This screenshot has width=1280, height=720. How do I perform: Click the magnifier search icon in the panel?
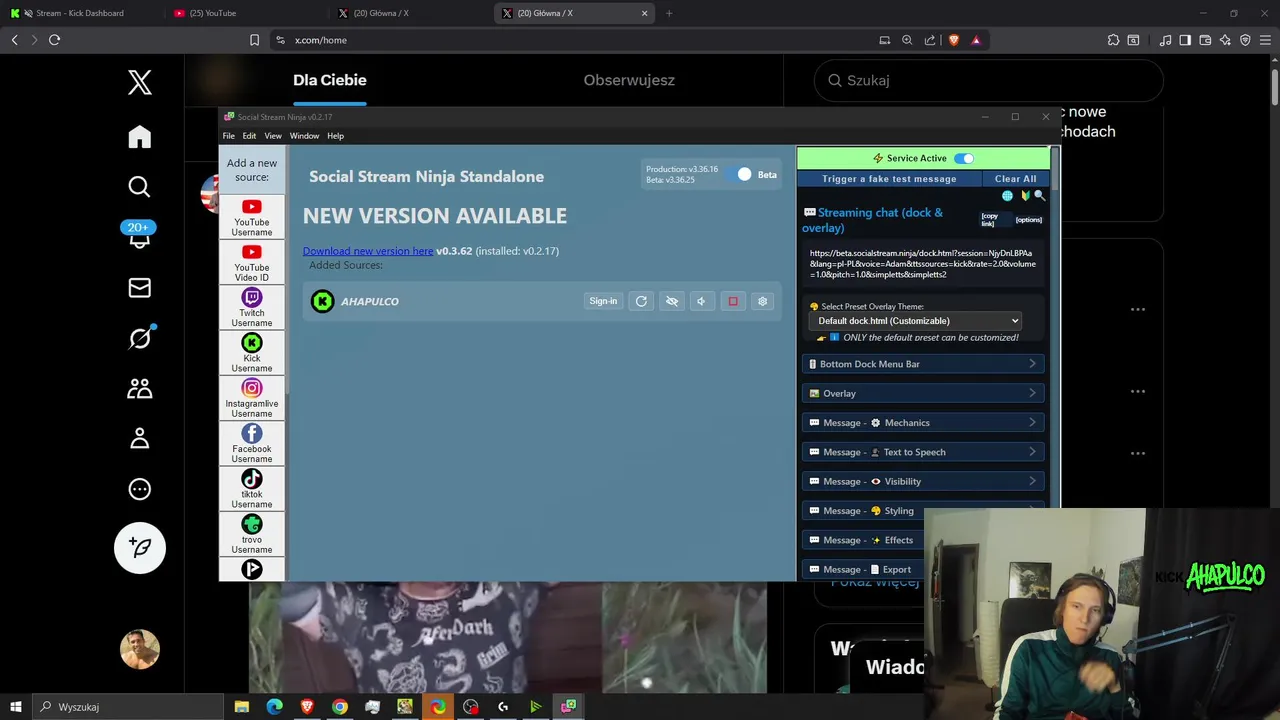tap(1039, 196)
